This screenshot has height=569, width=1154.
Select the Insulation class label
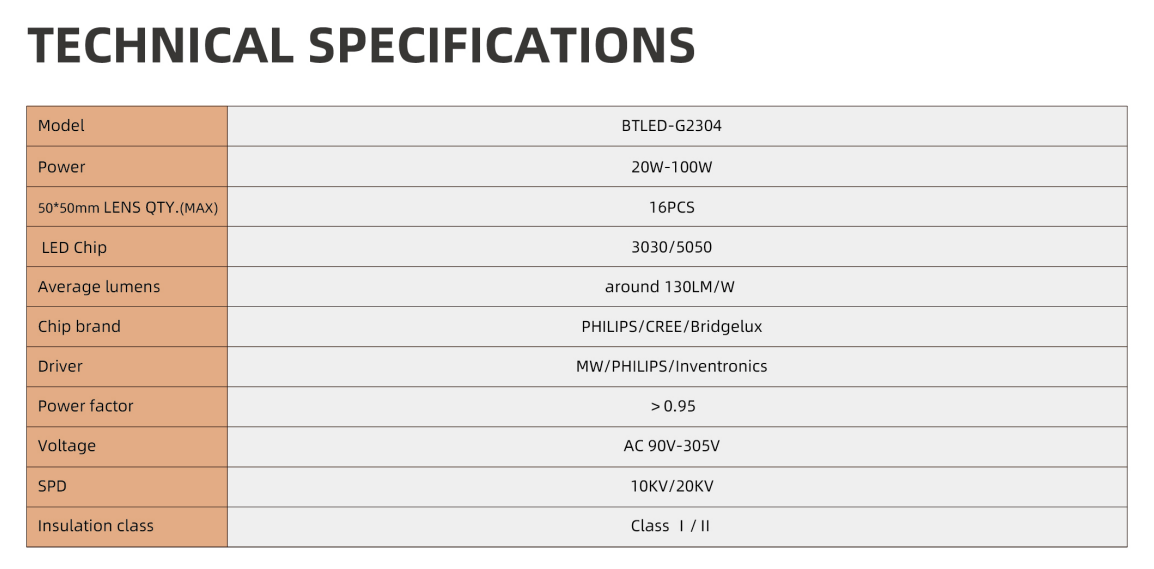coord(96,526)
